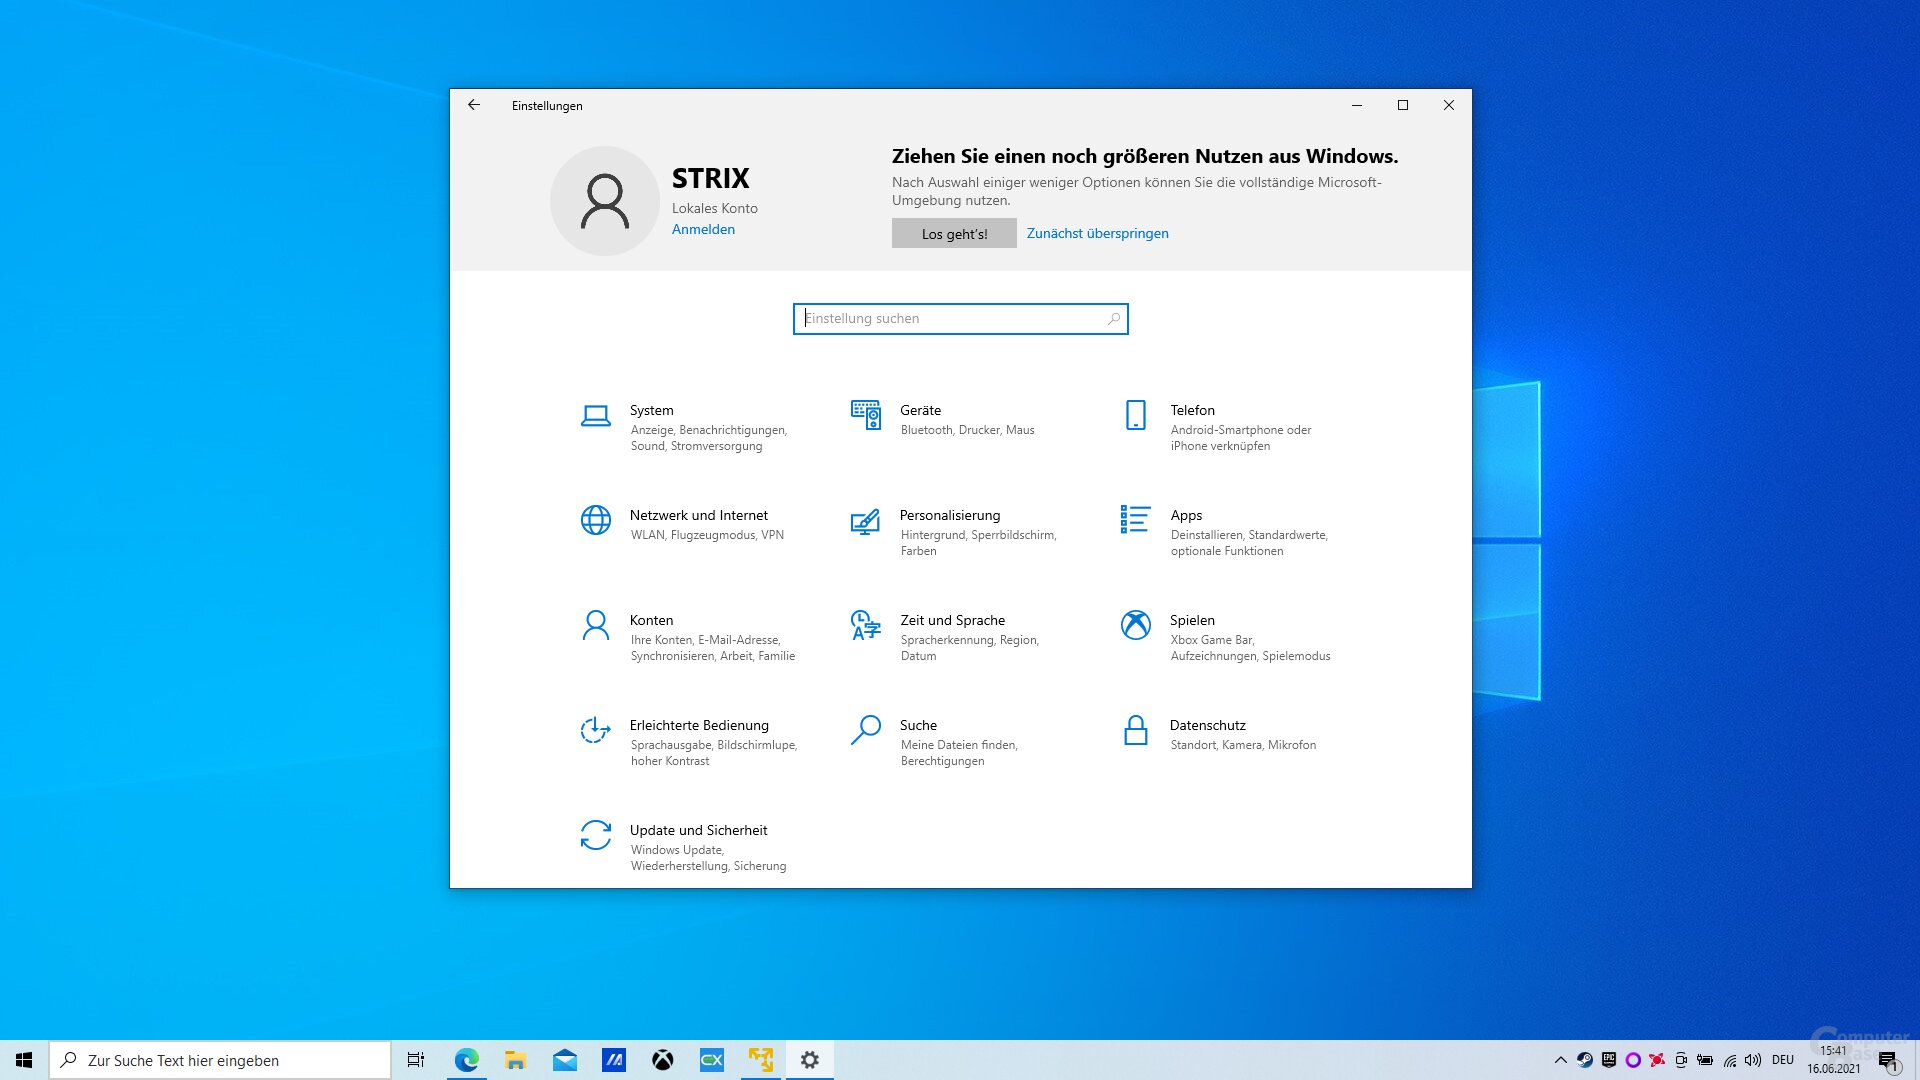This screenshot has height=1080, width=1920.
Task: Select the Konten label text
Action: [x=651, y=620]
